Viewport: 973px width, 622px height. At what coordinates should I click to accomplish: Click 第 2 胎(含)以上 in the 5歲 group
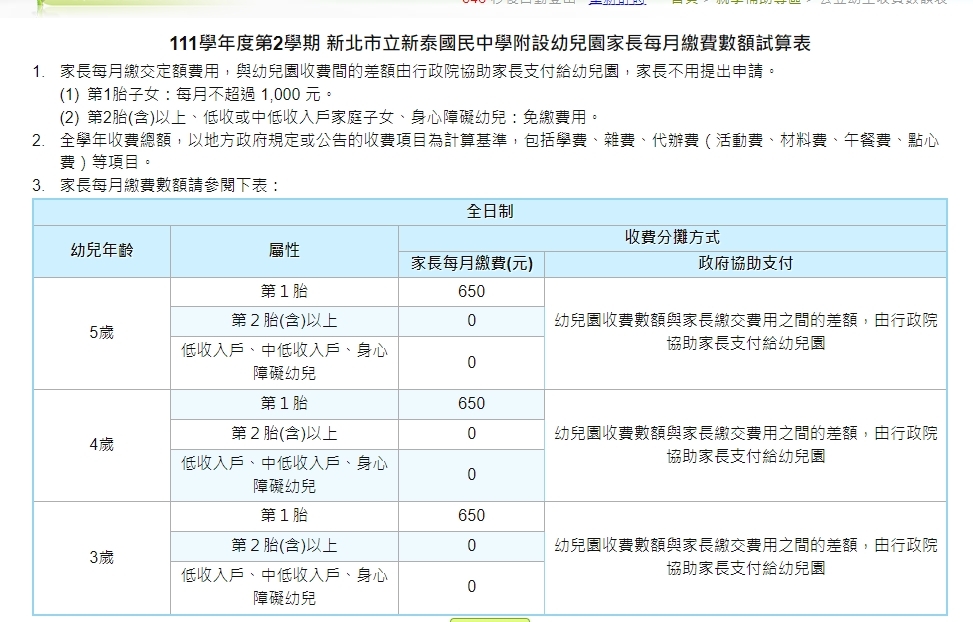284,321
